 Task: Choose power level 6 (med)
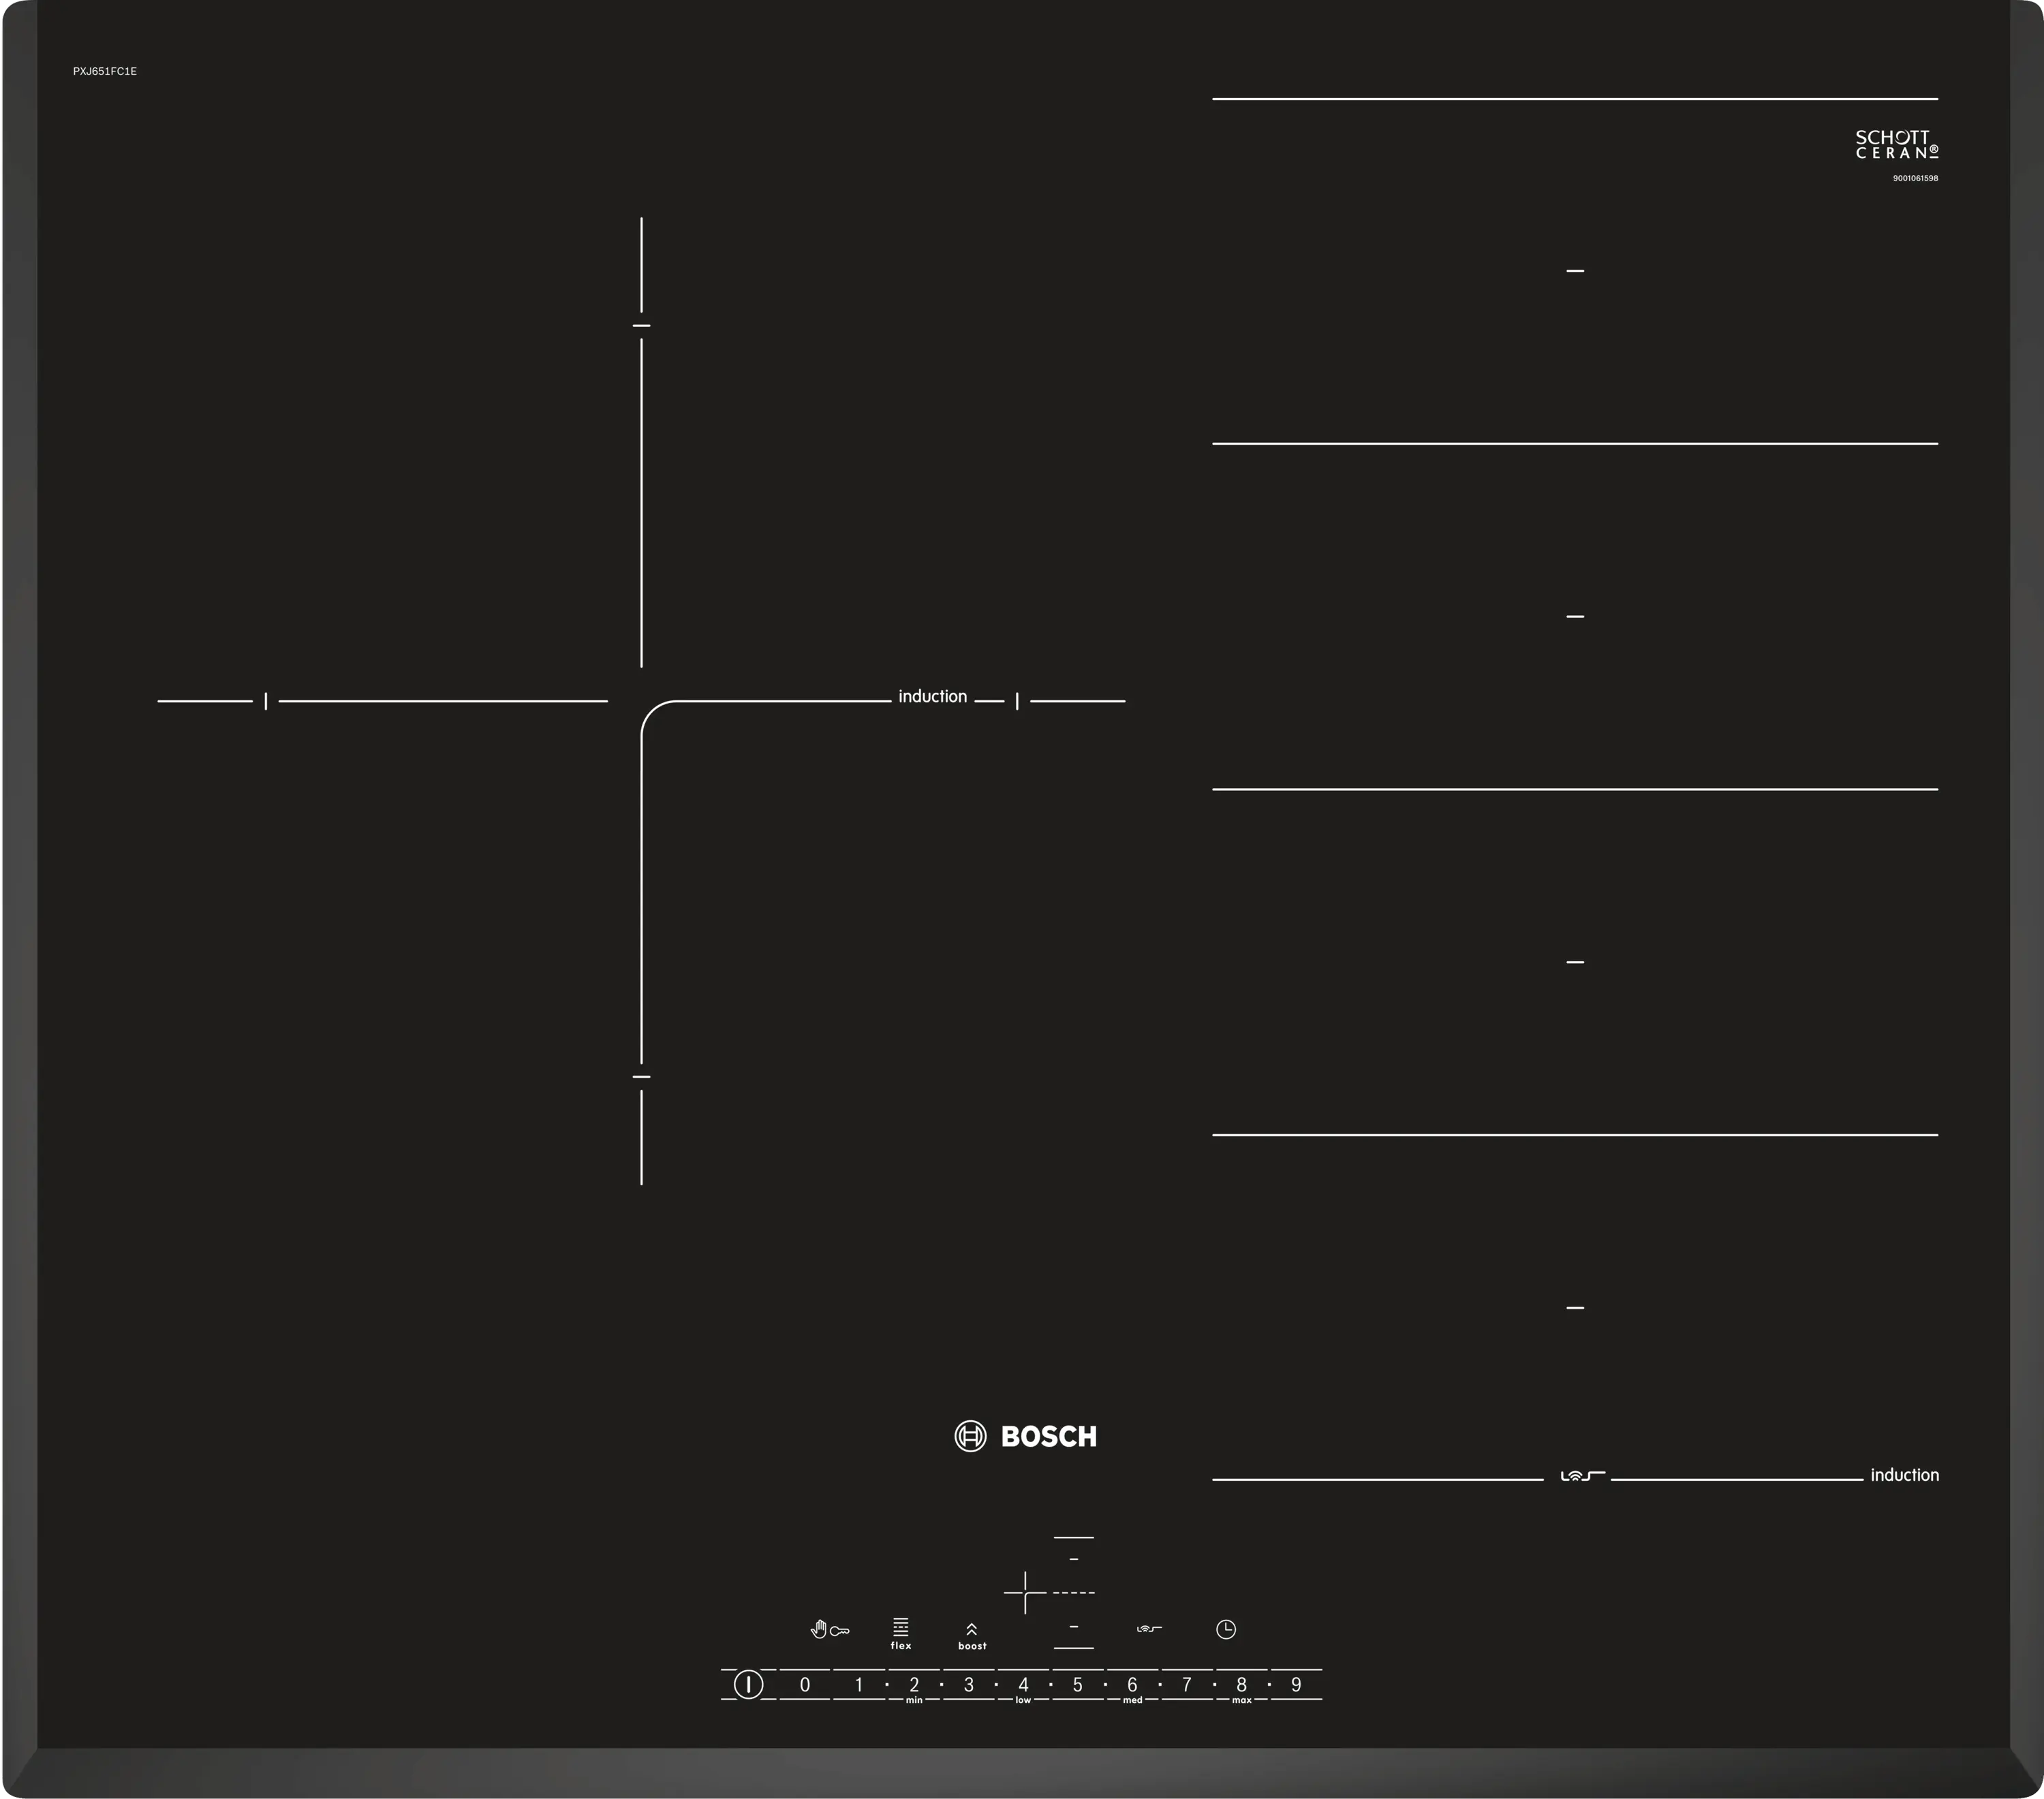[1132, 1685]
